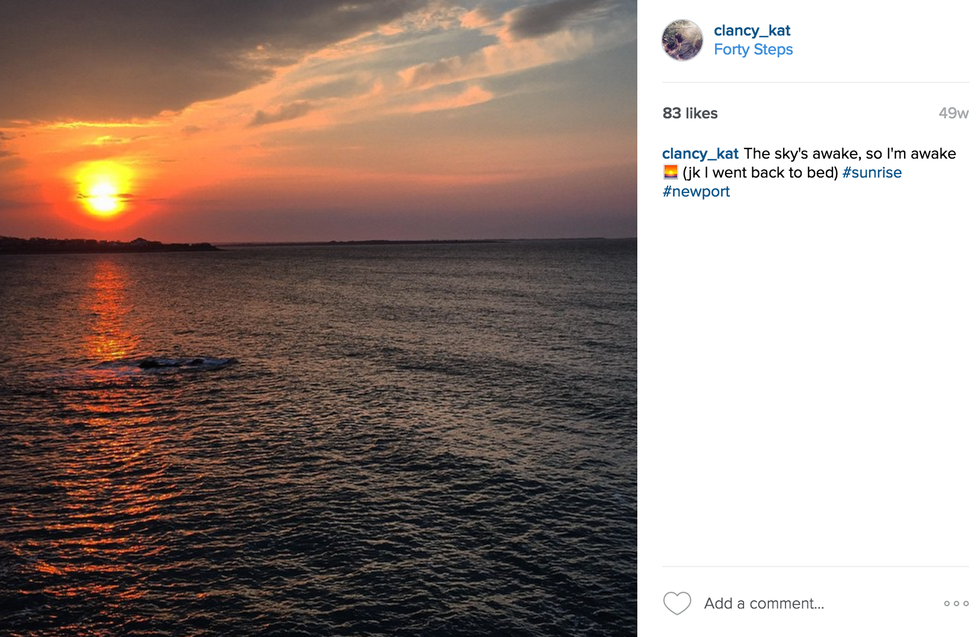The image size is (980, 637).
Task: Open the Forty Steps location link
Action: click(x=753, y=49)
